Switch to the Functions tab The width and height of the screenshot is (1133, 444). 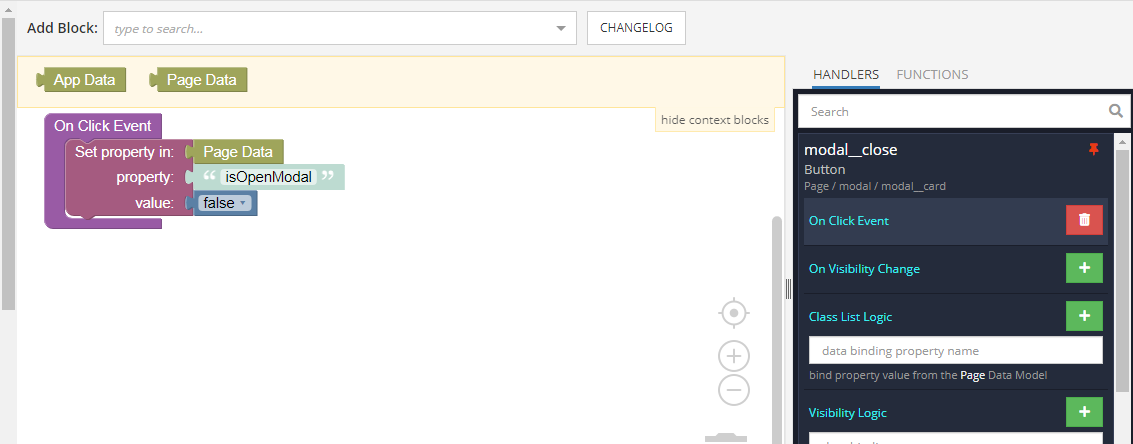point(932,74)
